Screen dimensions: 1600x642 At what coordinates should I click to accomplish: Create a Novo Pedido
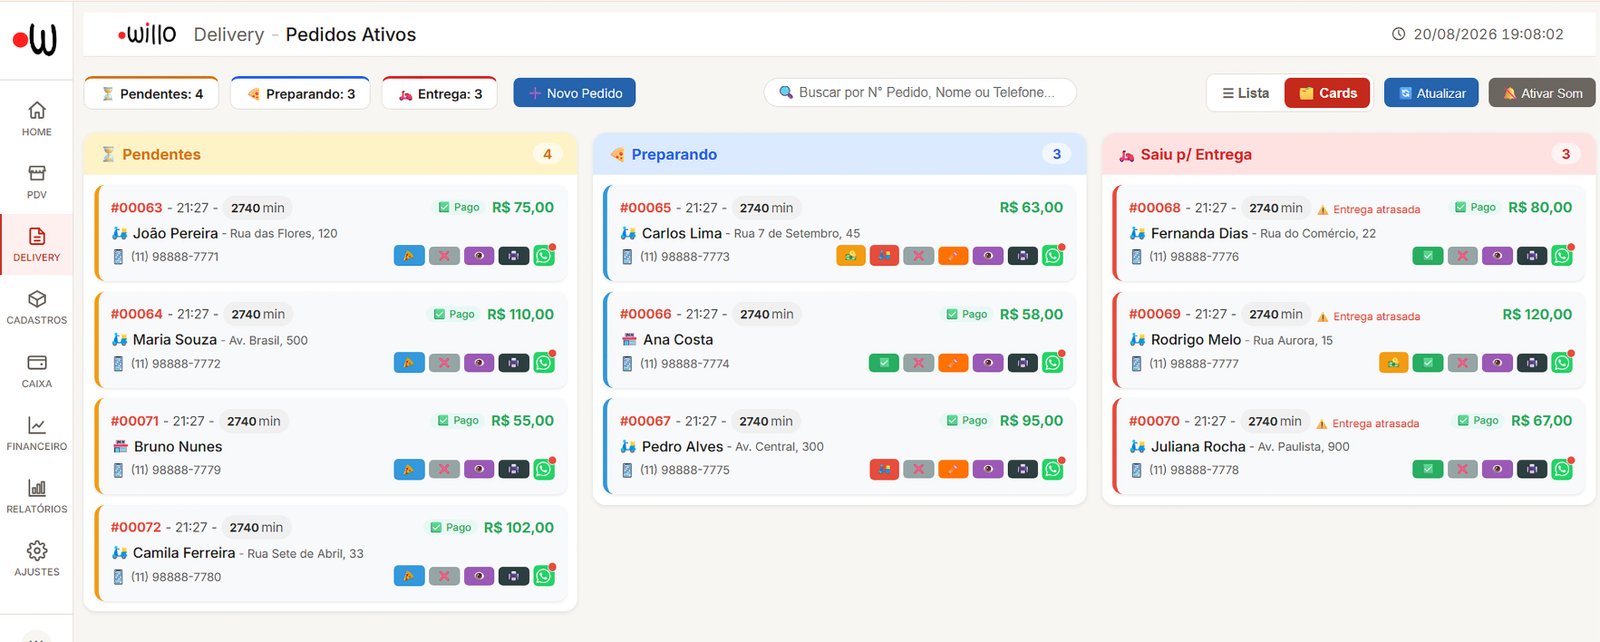click(574, 93)
